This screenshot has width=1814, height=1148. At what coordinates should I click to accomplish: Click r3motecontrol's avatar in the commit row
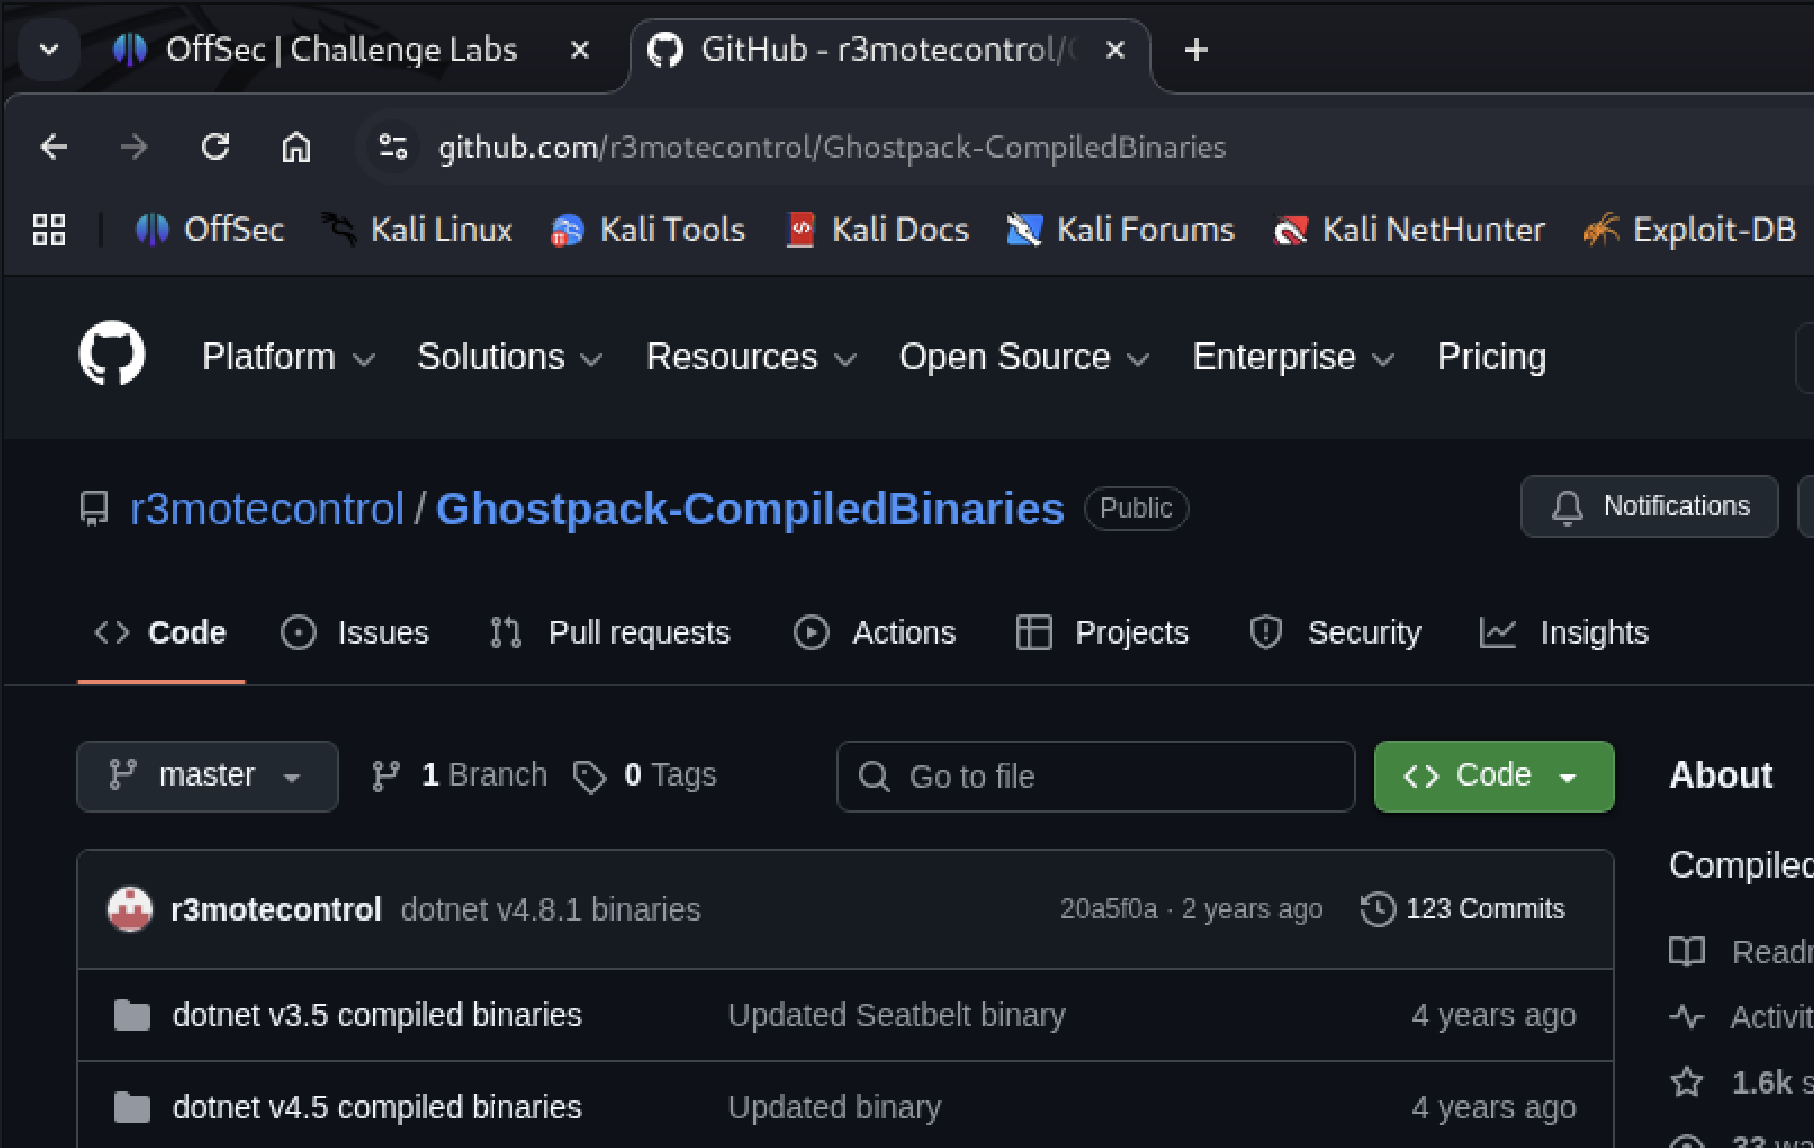(x=130, y=909)
